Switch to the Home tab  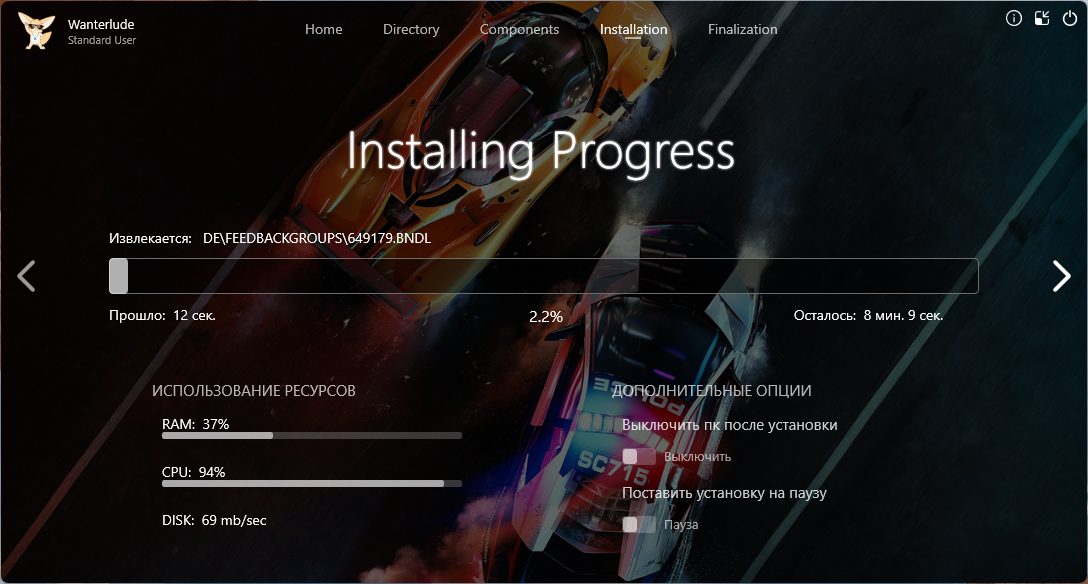point(323,30)
